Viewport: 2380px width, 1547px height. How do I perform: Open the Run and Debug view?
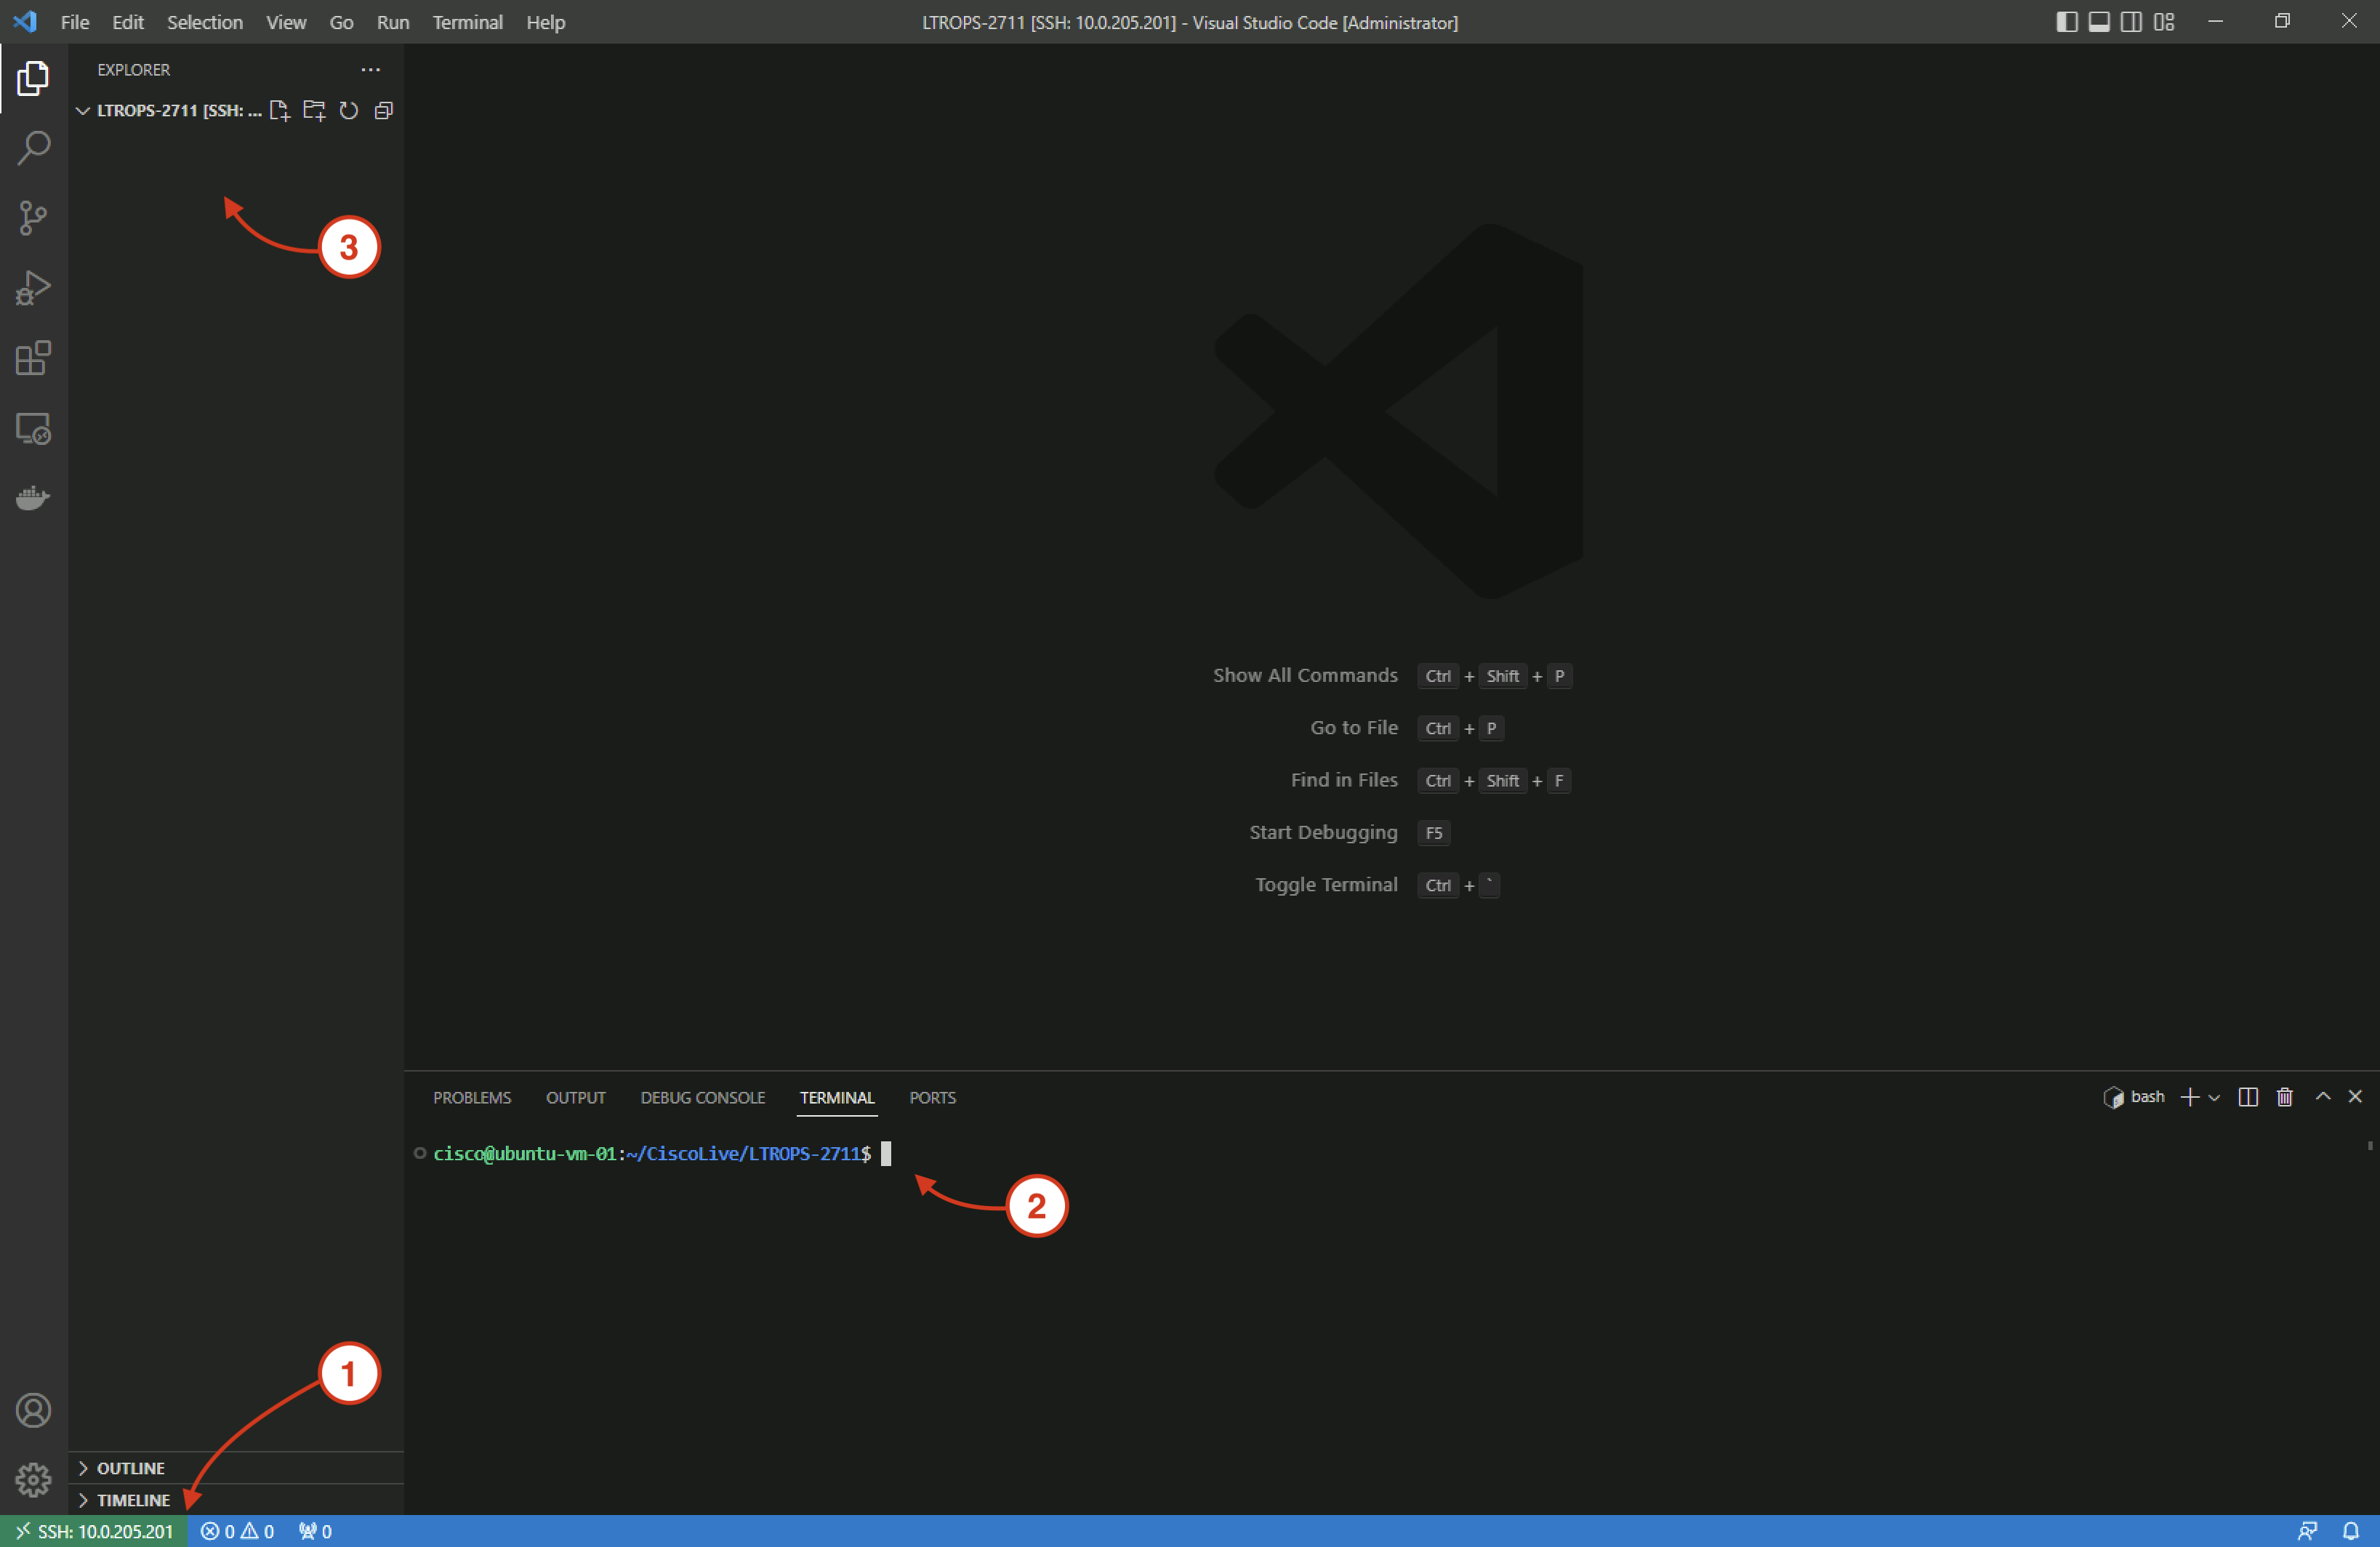coord(33,288)
